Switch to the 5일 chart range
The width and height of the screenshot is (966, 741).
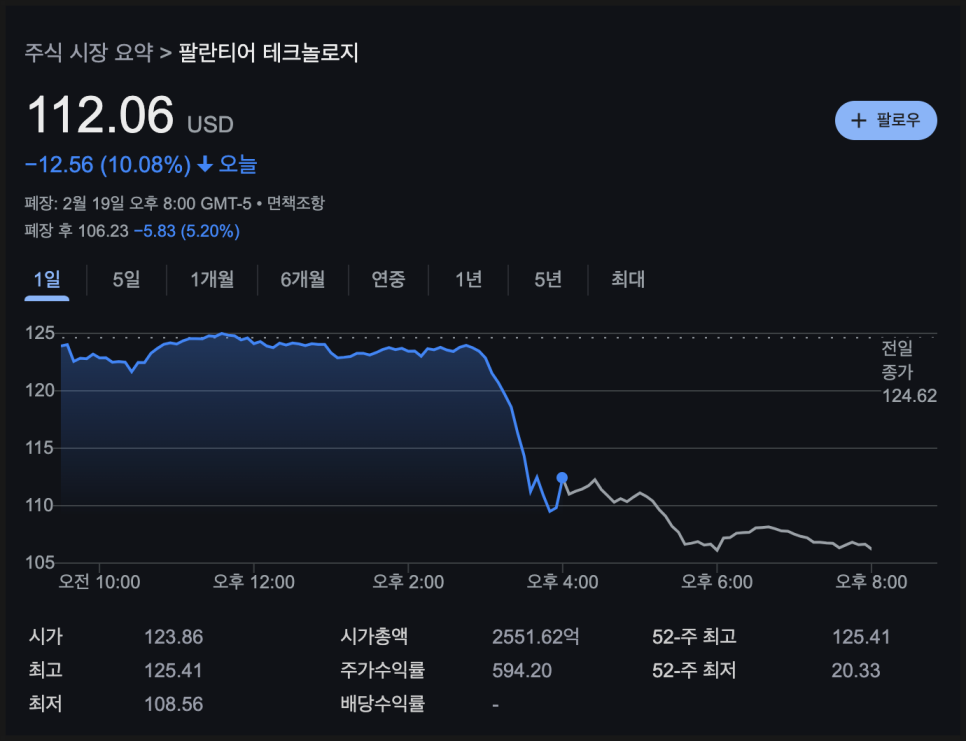126,280
